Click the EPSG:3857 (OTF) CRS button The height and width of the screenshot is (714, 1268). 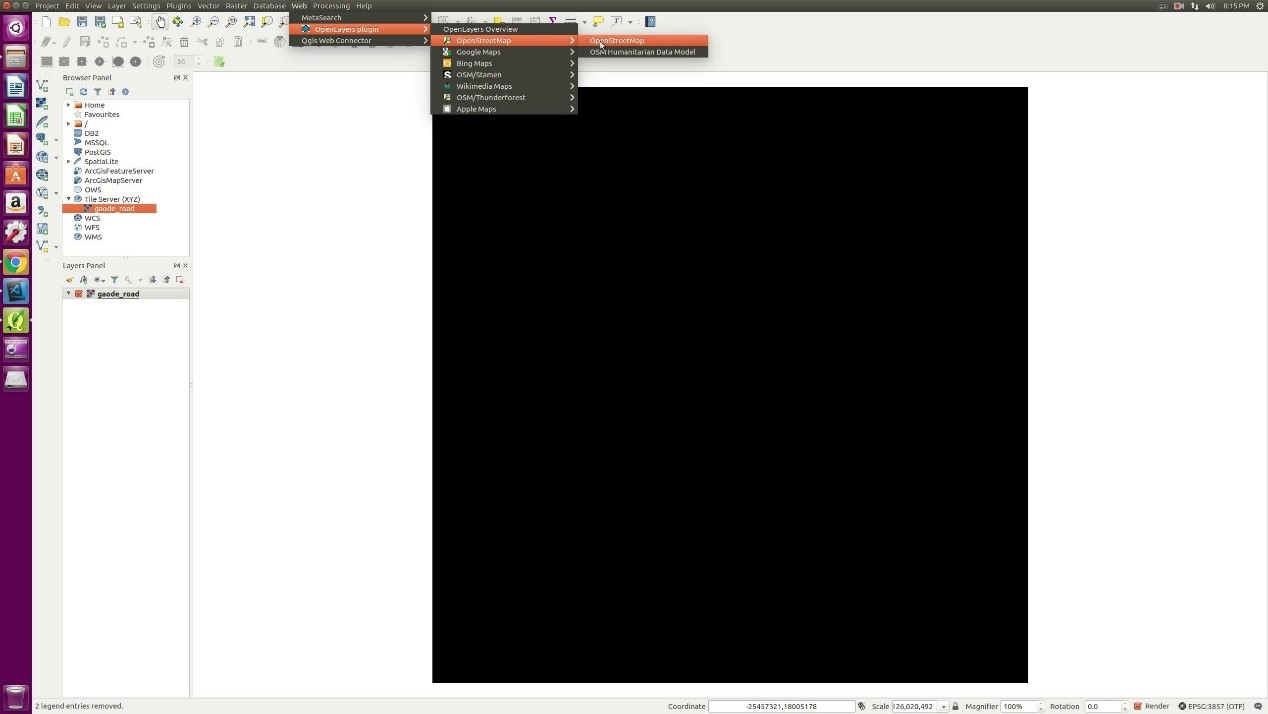coord(1211,706)
